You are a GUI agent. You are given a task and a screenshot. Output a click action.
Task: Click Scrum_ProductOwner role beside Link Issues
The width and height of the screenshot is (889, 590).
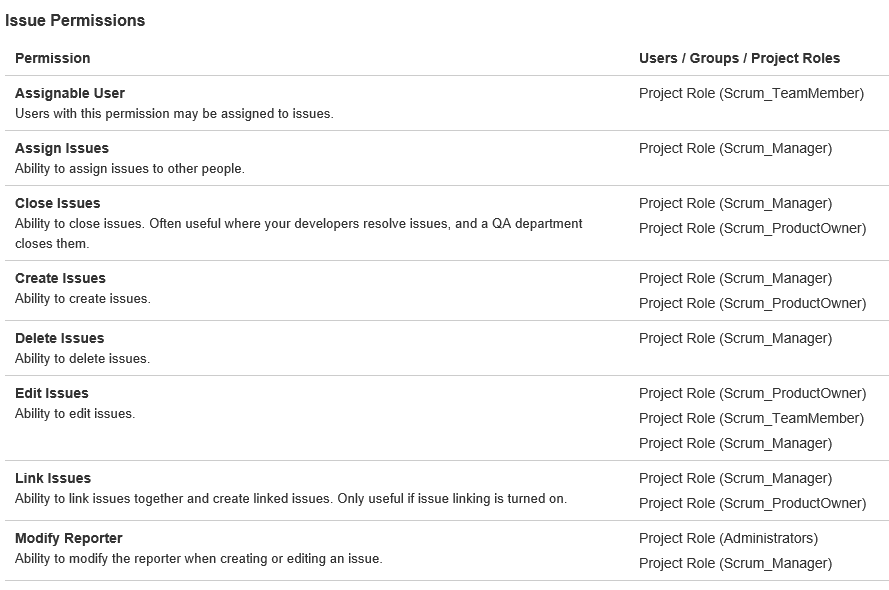pos(752,503)
